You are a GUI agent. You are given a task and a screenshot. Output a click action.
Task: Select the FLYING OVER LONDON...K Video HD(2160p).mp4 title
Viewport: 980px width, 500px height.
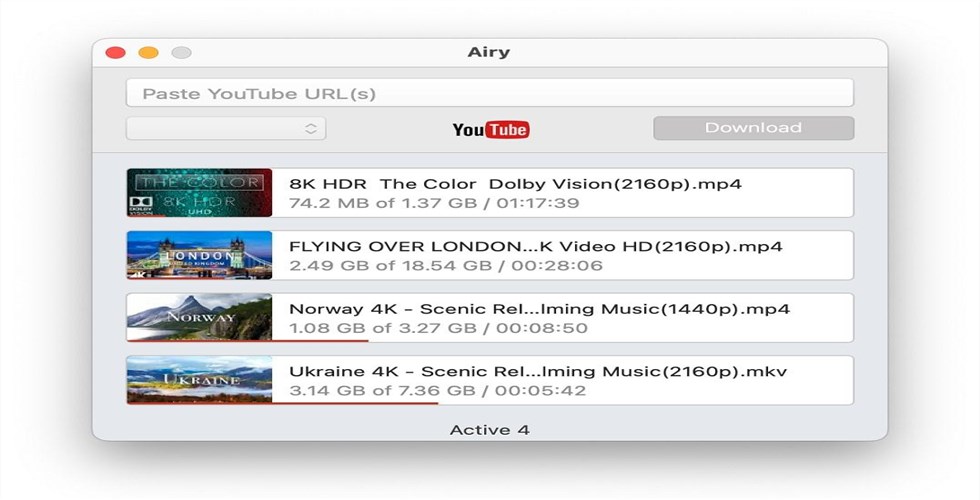click(x=536, y=247)
